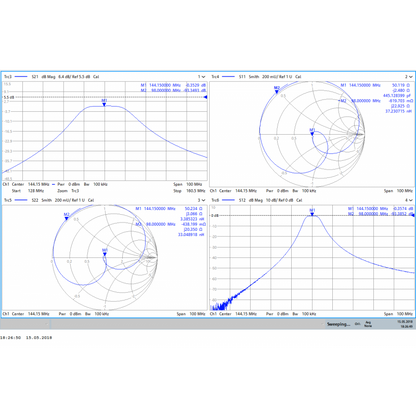The image size is (416, 416).
Task: Click the Sweeping... status indicator
Action: click(x=338, y=324)
